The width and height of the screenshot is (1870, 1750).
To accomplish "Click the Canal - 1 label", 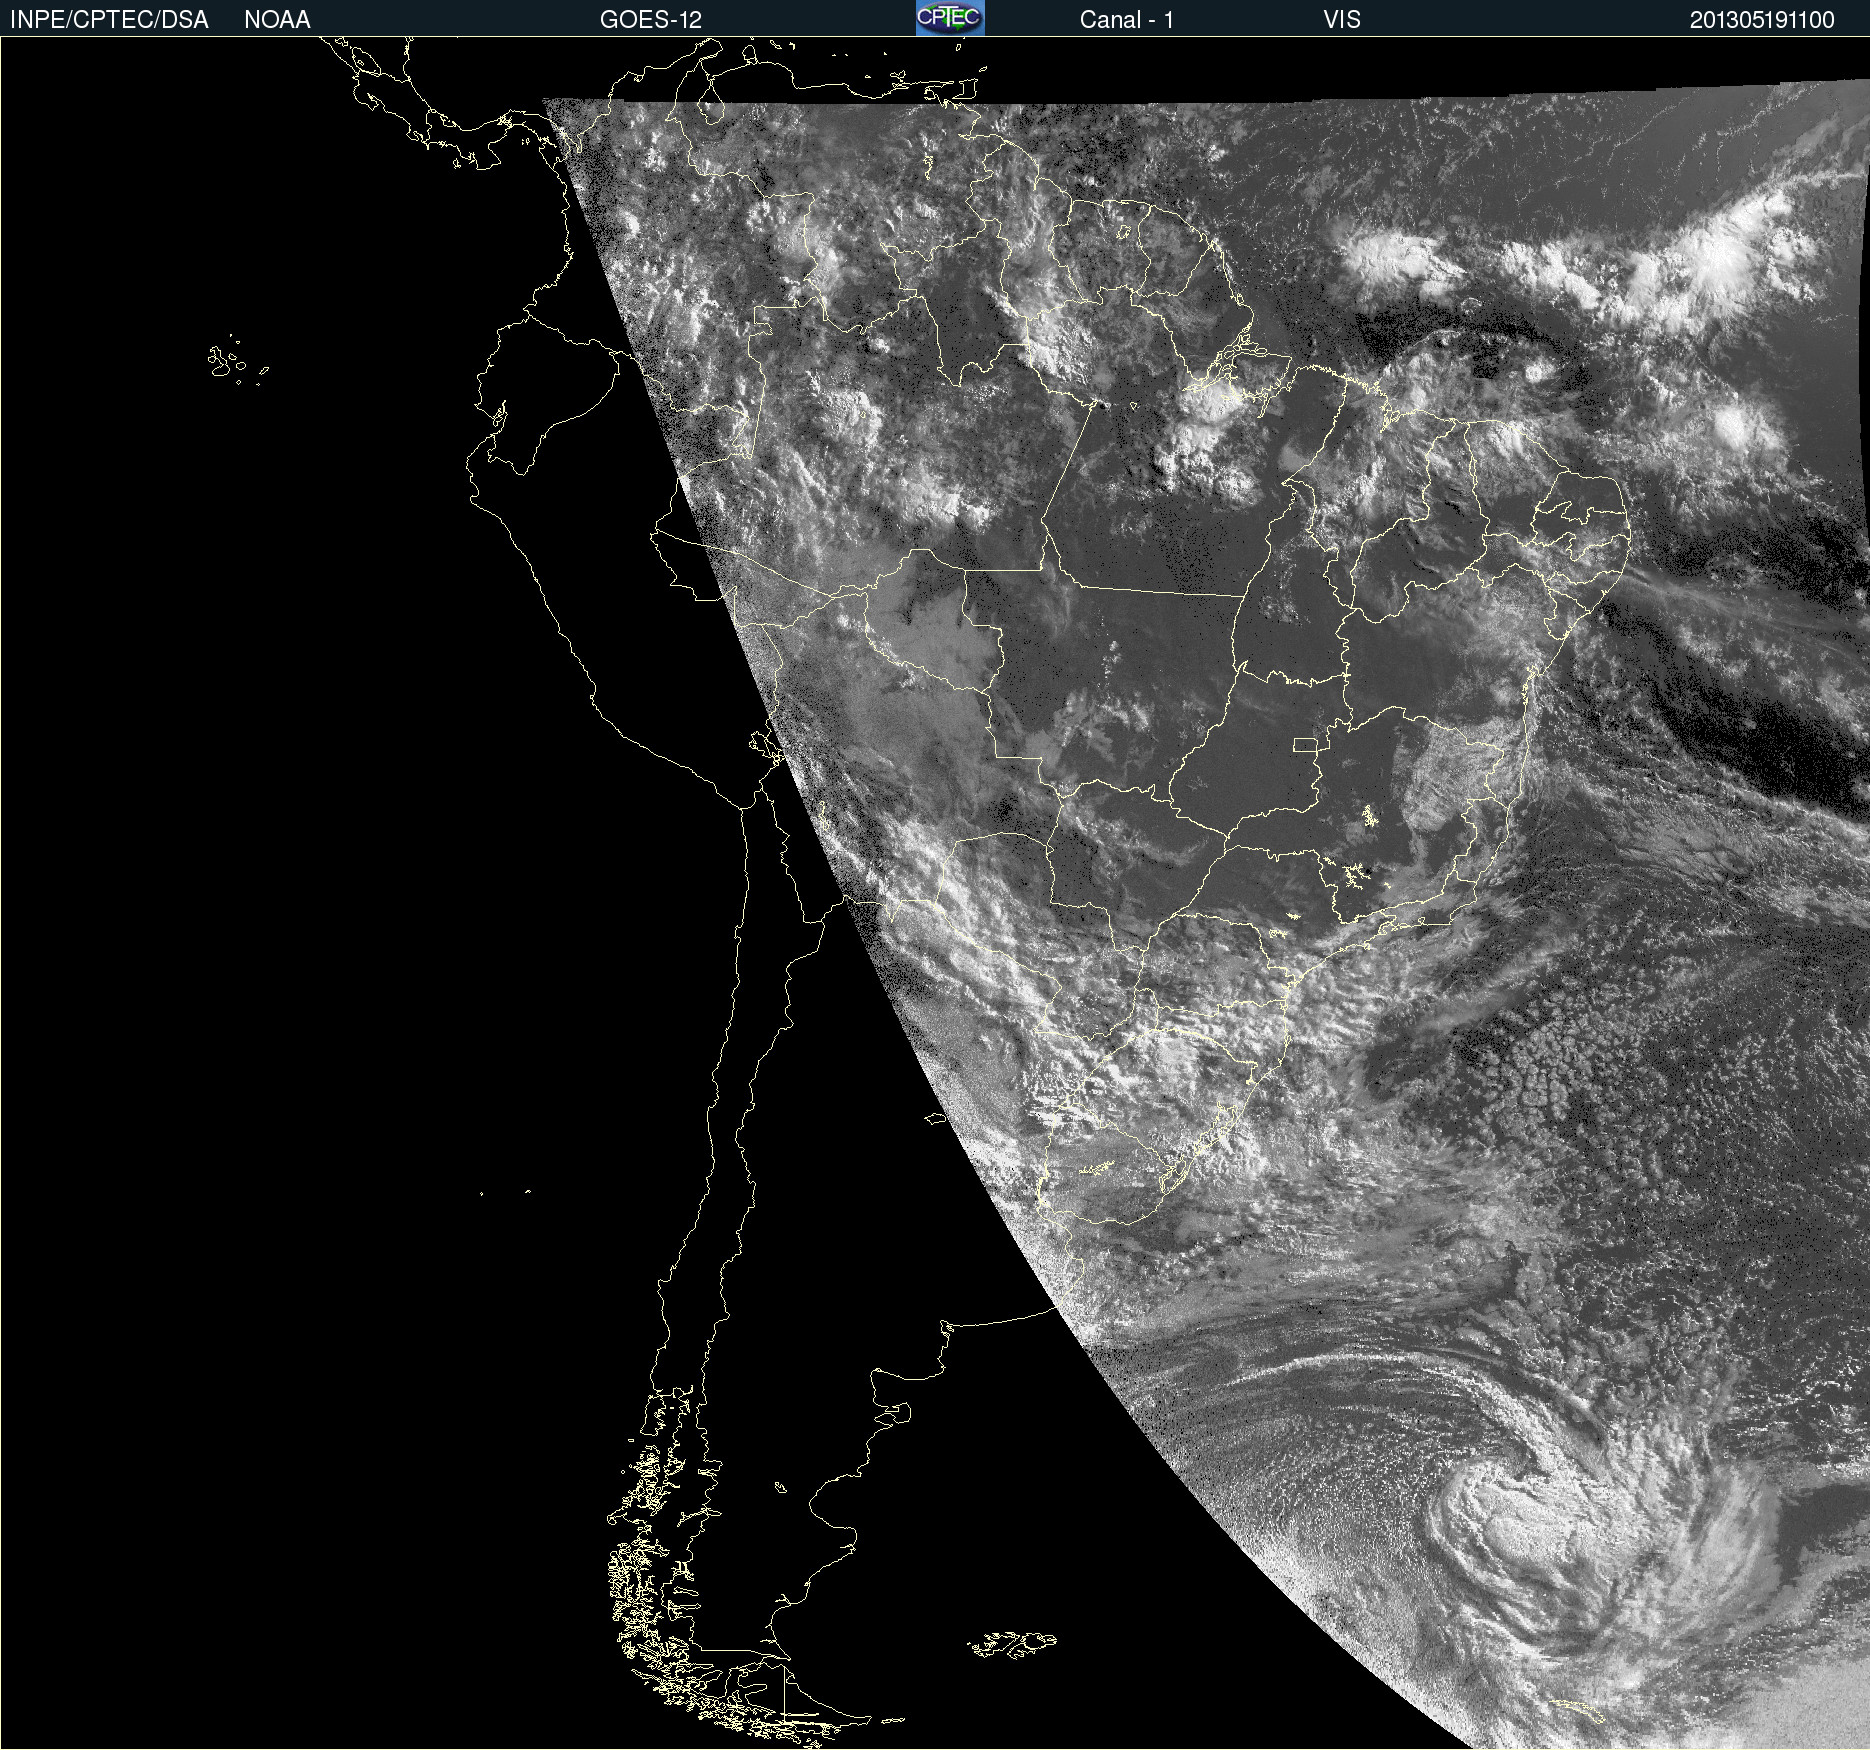I will [x=1126, y=20].
